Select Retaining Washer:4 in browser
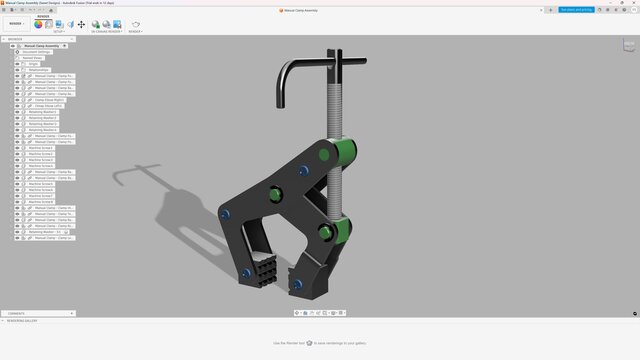 pos(42,130)
